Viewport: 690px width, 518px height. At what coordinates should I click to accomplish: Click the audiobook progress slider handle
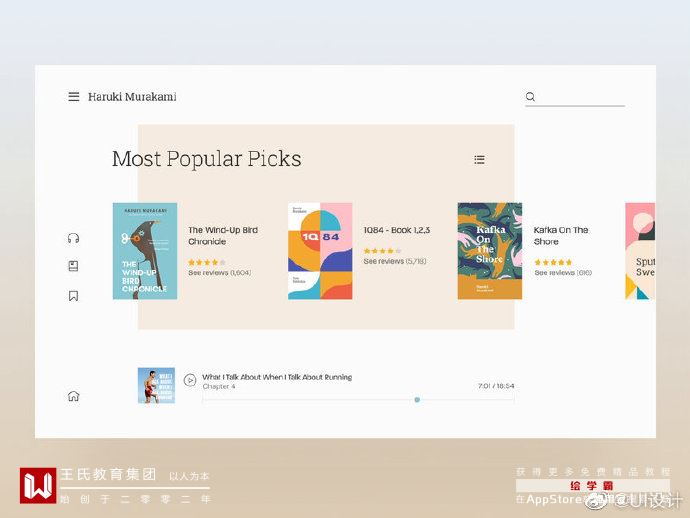[417, 400]
